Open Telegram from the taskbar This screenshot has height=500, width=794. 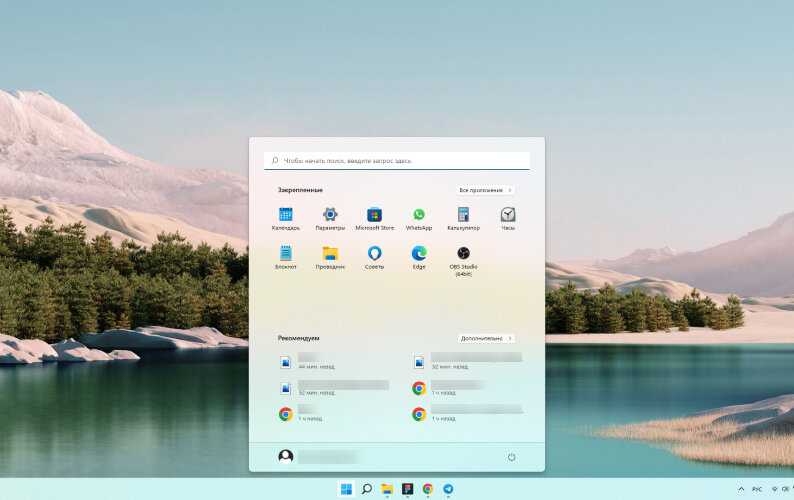pos(448,489)
